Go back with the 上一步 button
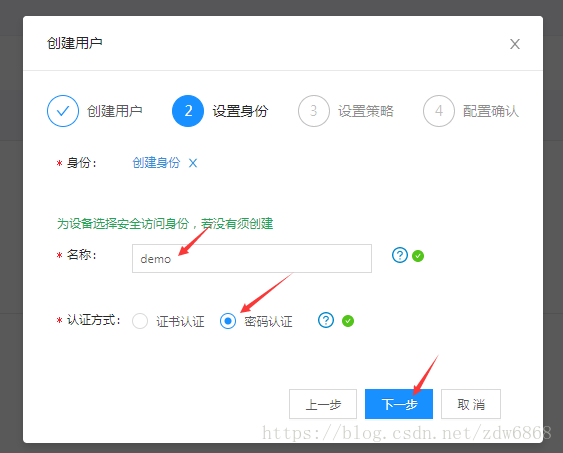 (323, 404)
